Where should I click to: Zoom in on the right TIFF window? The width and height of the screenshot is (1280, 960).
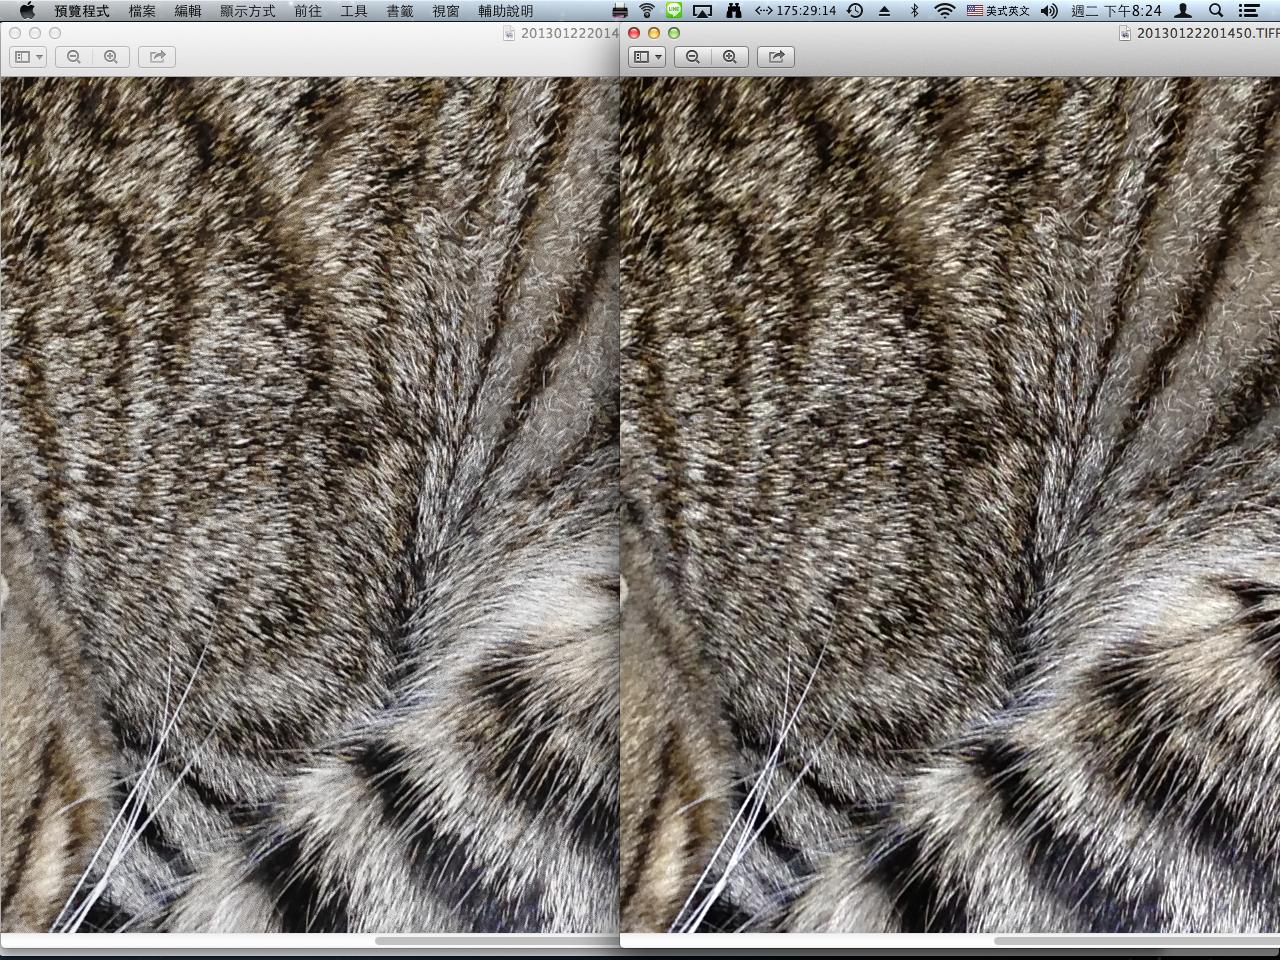[730, 57]
